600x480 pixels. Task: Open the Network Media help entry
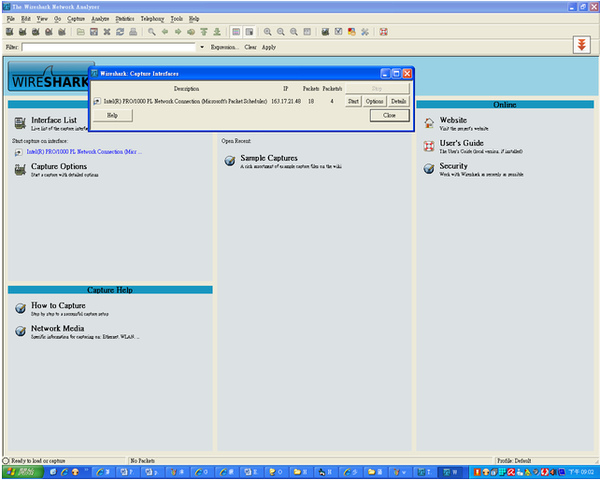(57, 328)
